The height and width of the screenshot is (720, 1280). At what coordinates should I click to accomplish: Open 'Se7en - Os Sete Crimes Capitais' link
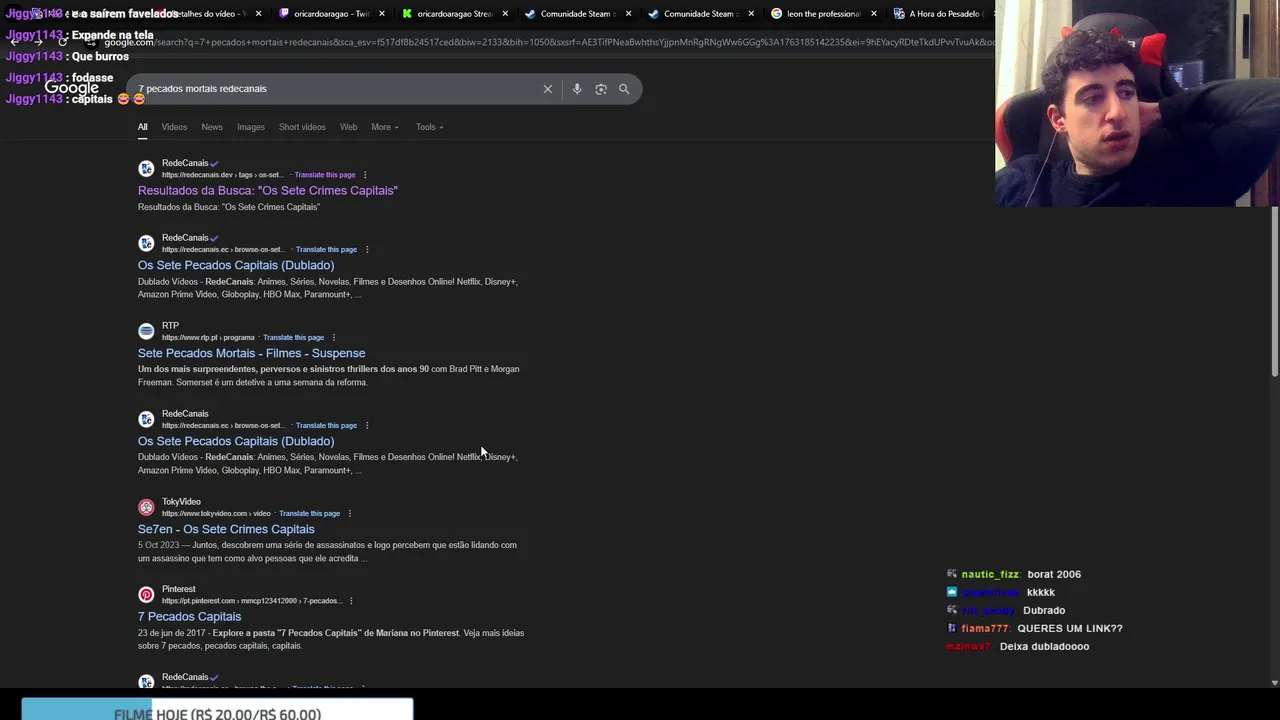[226, 529]
